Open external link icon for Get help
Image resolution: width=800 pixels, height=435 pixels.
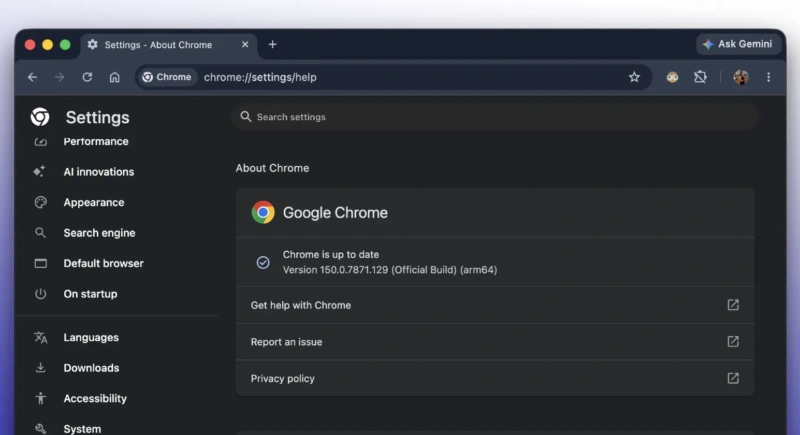click(x=733, y=305)
